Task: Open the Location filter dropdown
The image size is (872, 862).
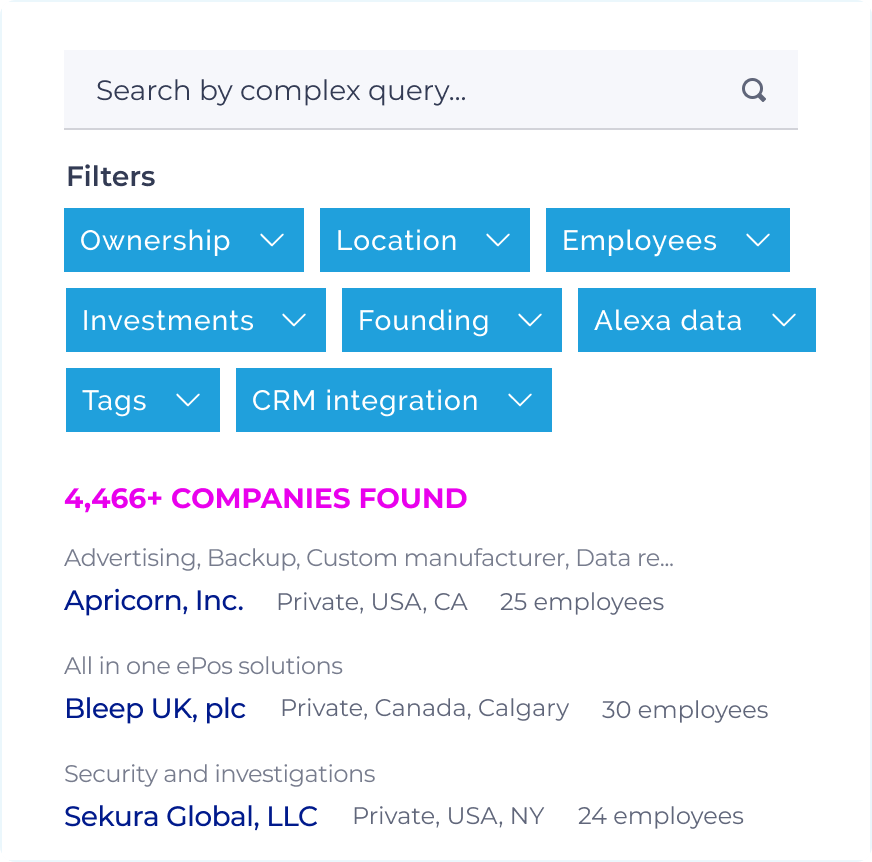Action: [x=424, y=240]
